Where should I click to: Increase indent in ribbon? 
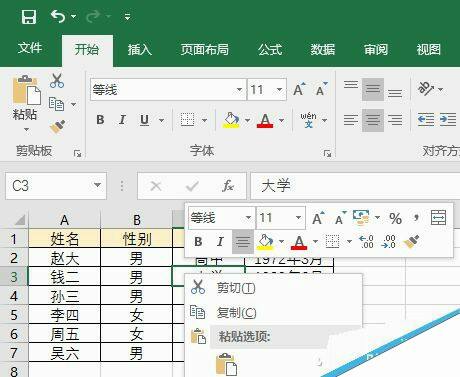(448, 120)
